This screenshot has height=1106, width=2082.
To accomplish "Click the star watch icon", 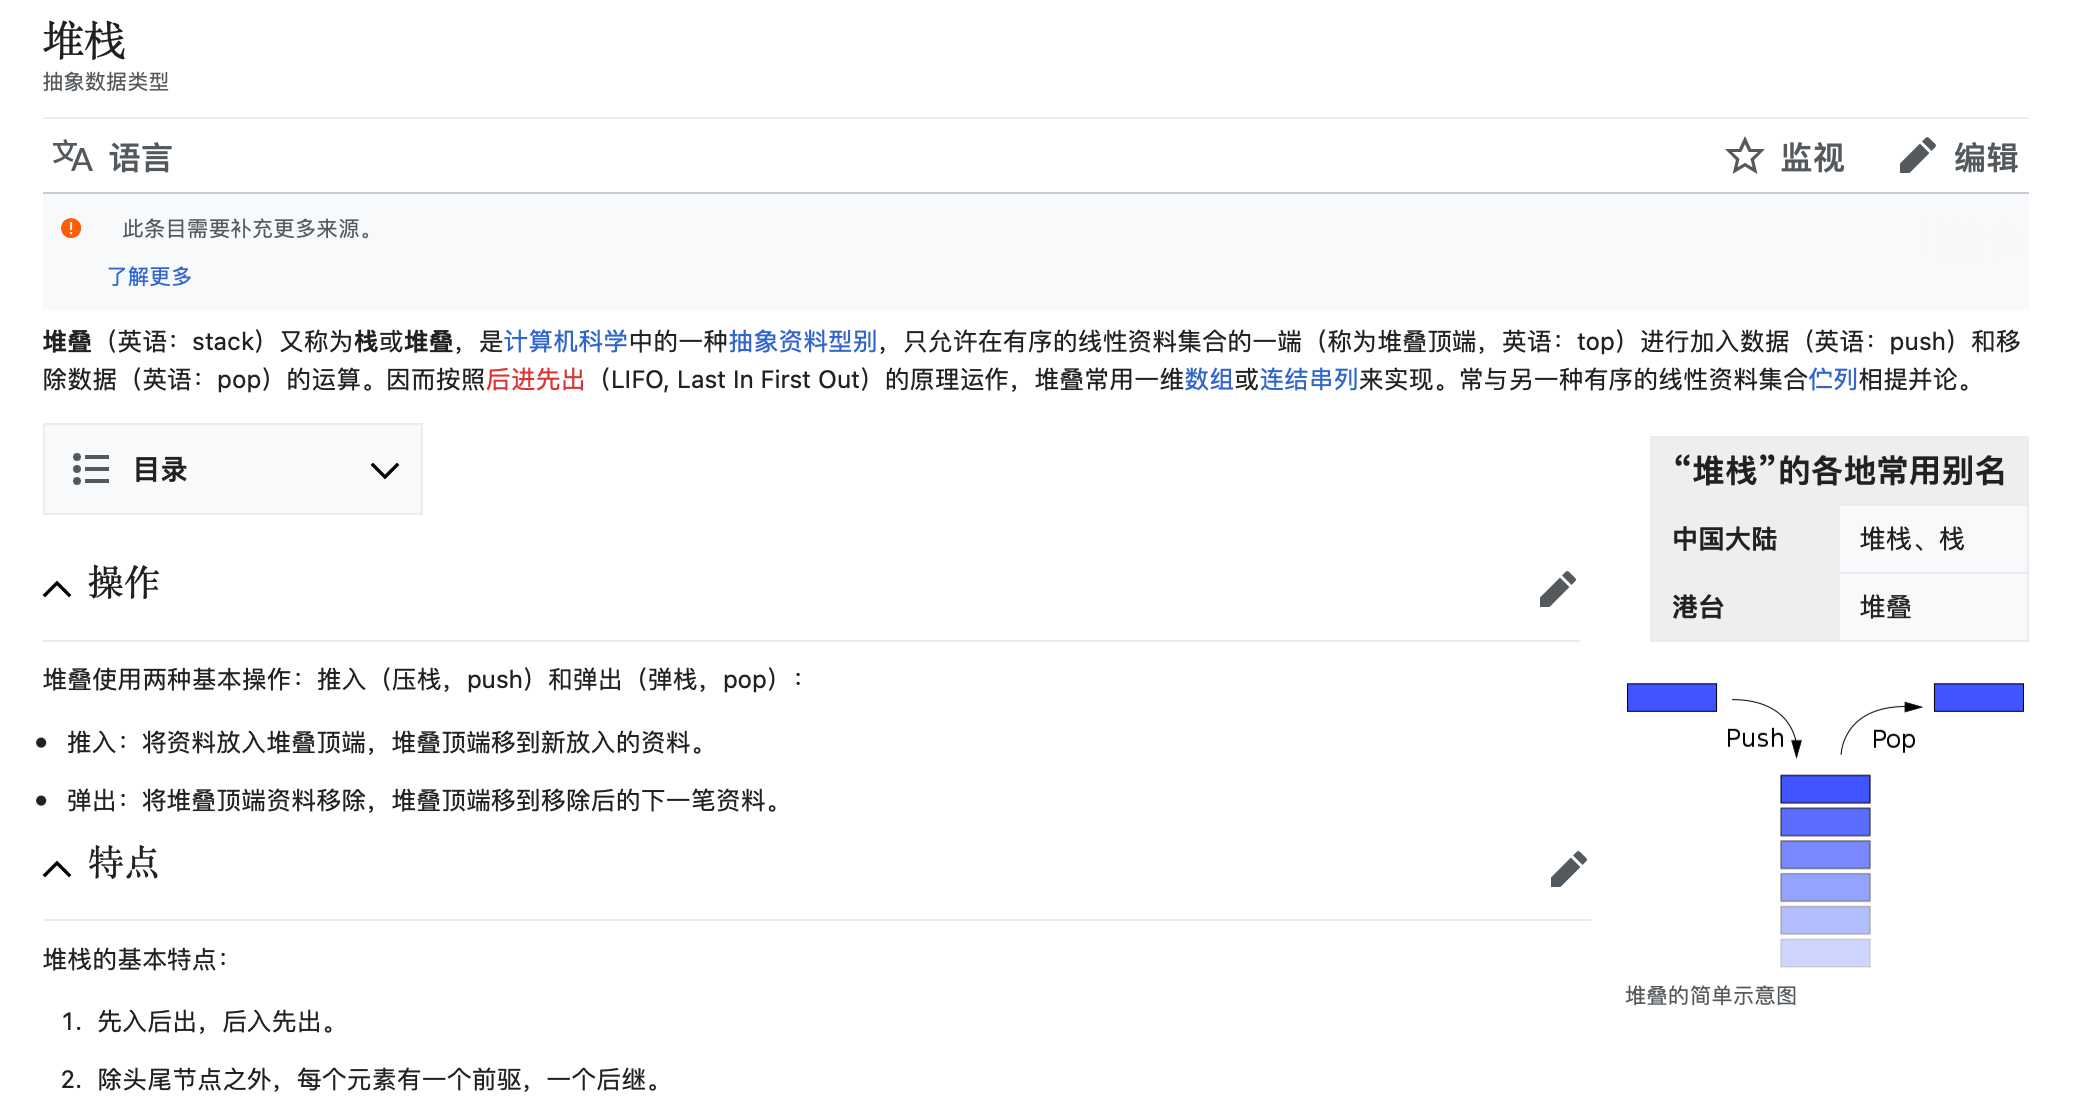I will (x=1744, y=156).
